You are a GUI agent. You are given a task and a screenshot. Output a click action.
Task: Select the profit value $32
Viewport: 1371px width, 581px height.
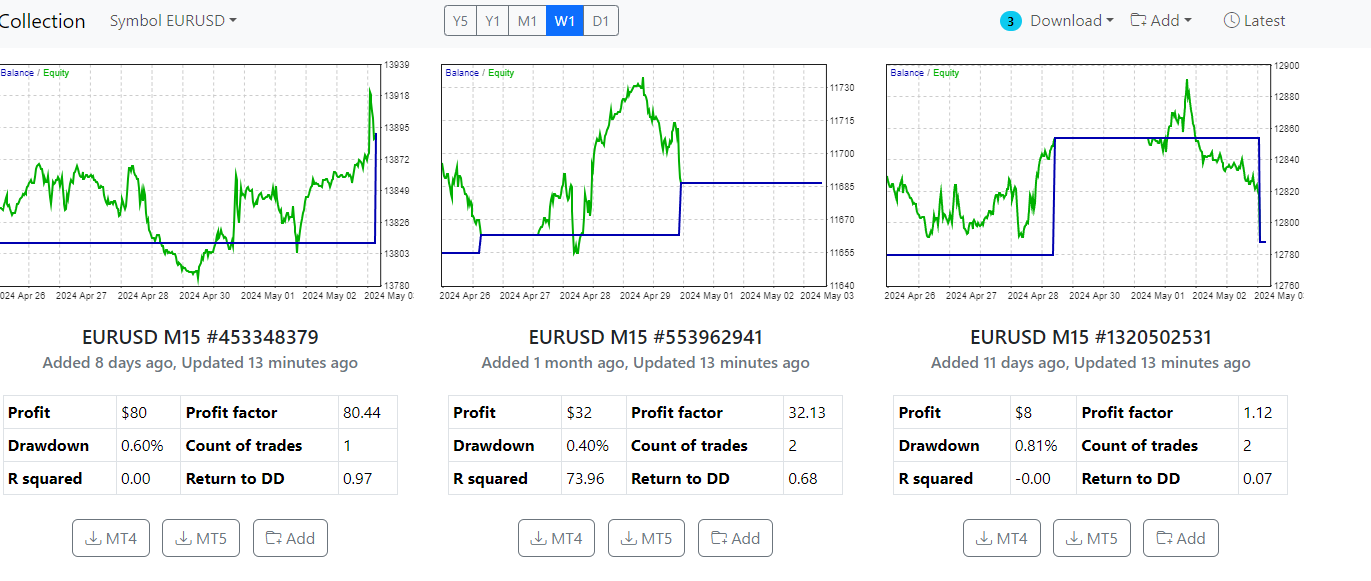(x=577, y=412)
